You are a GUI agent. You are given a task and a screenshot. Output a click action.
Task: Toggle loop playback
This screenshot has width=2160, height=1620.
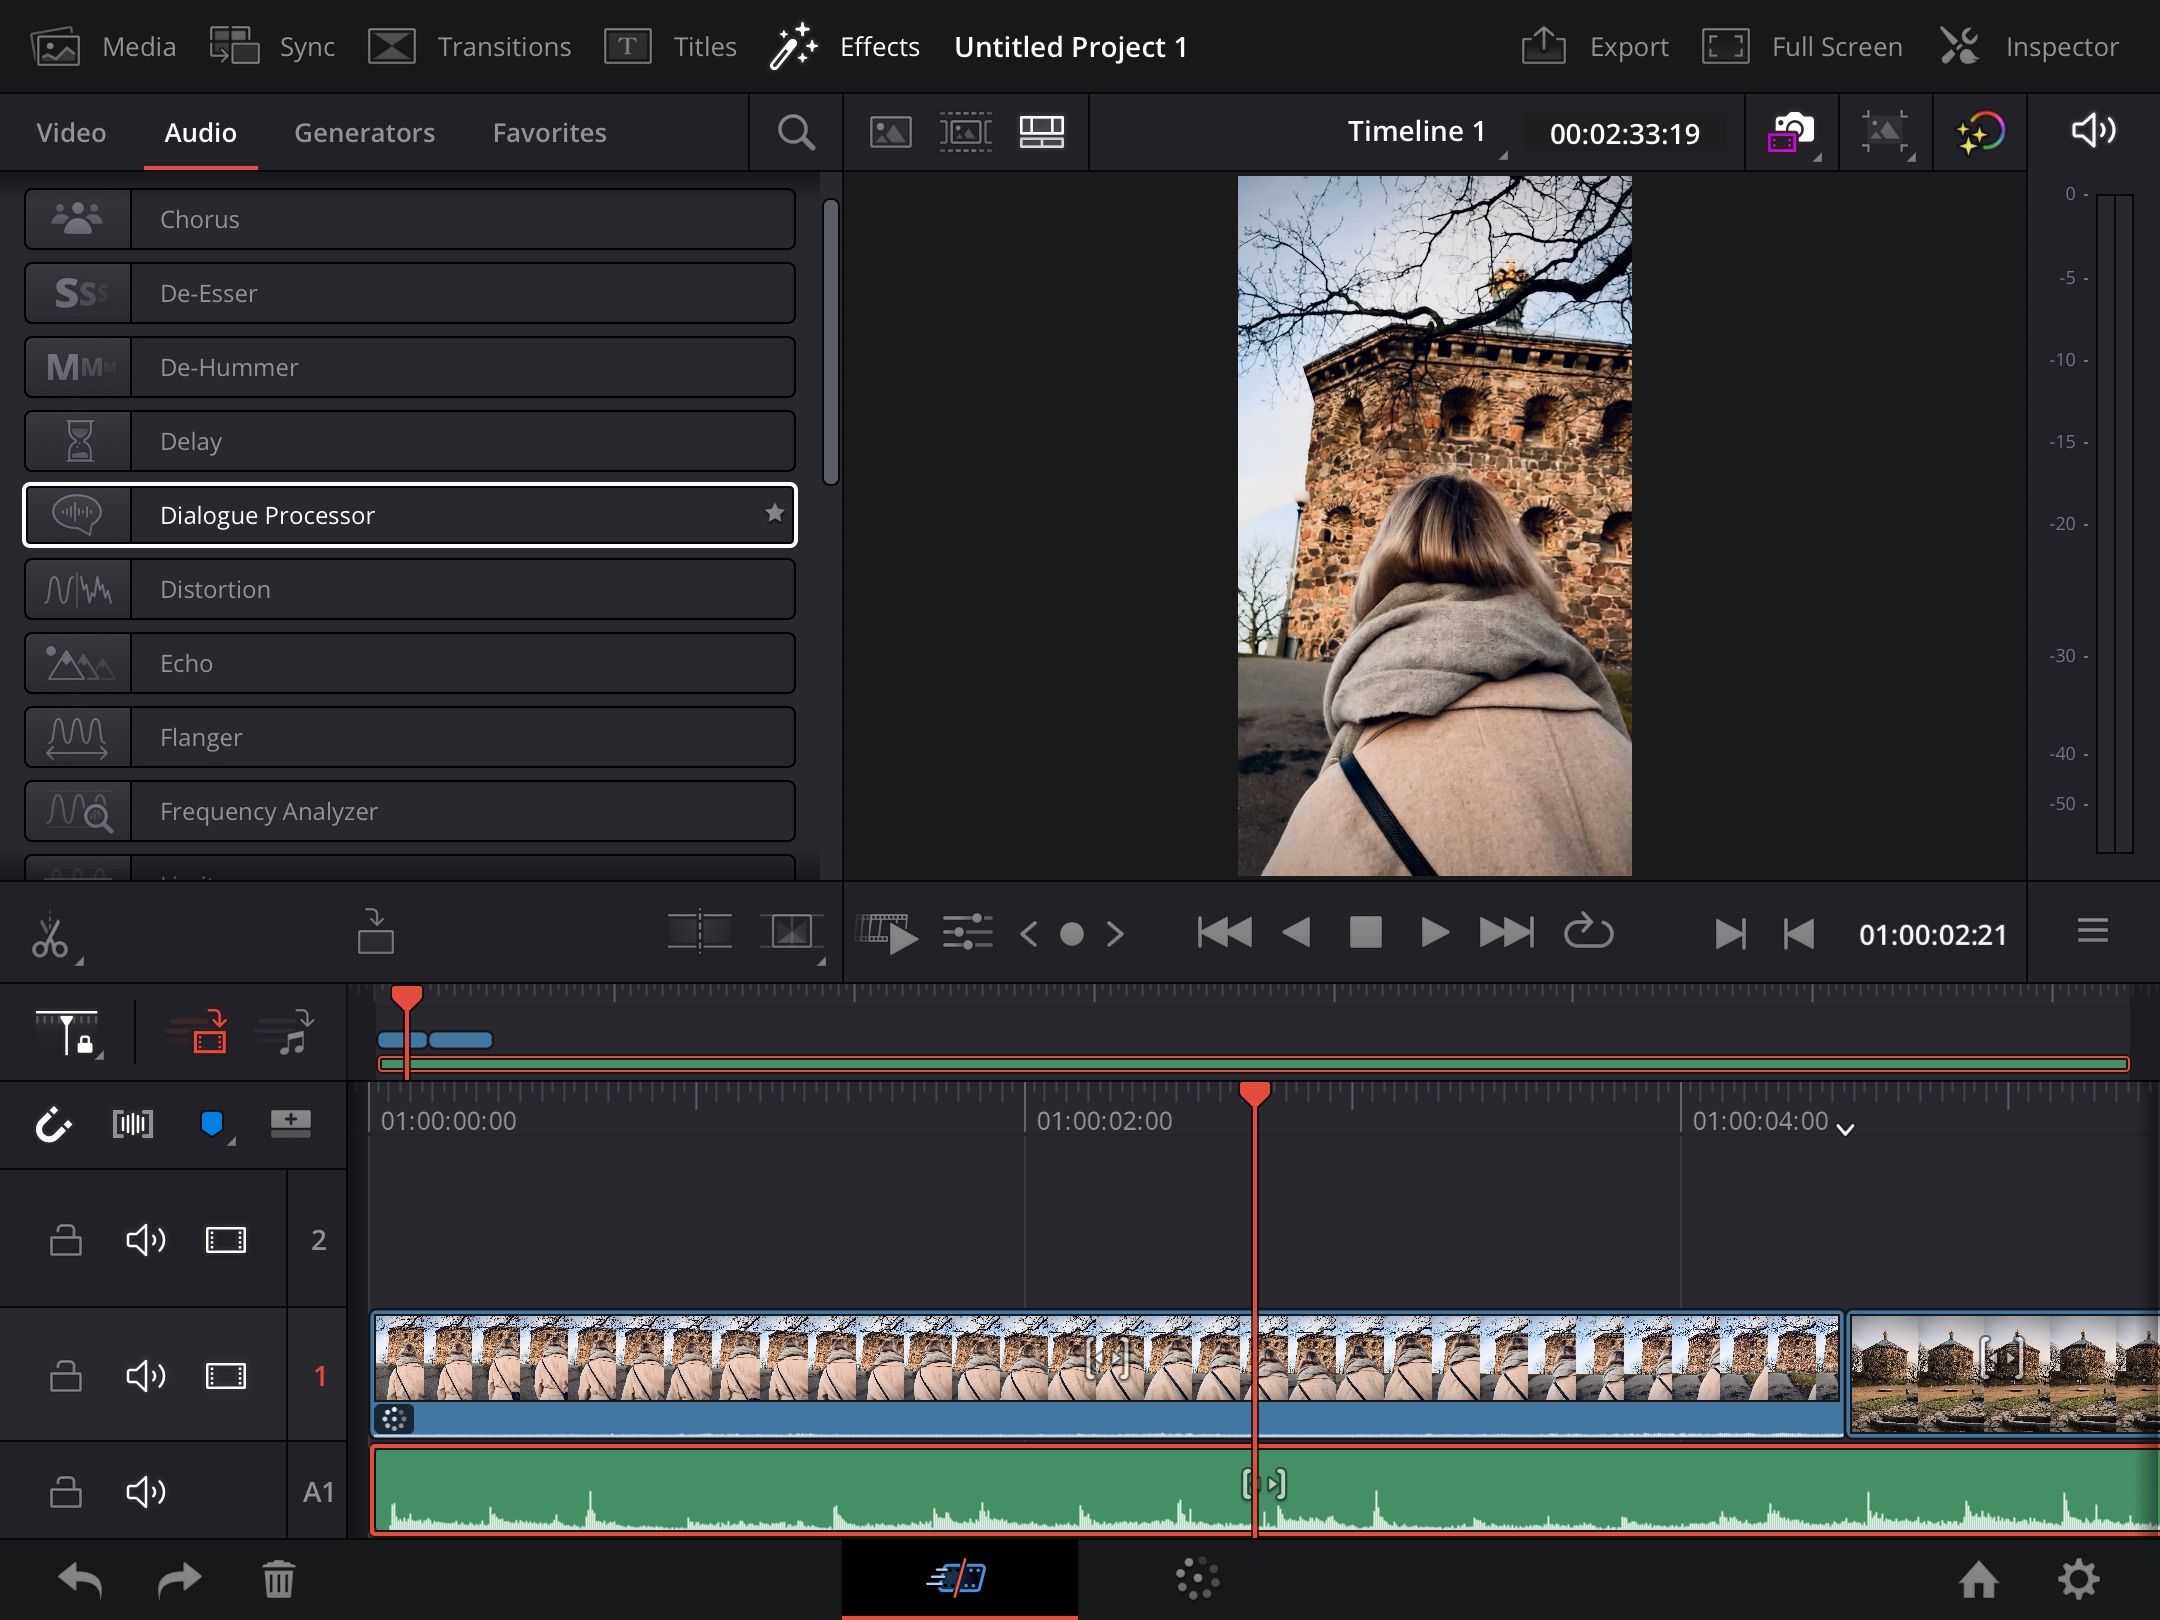[x=1588, y=932]
